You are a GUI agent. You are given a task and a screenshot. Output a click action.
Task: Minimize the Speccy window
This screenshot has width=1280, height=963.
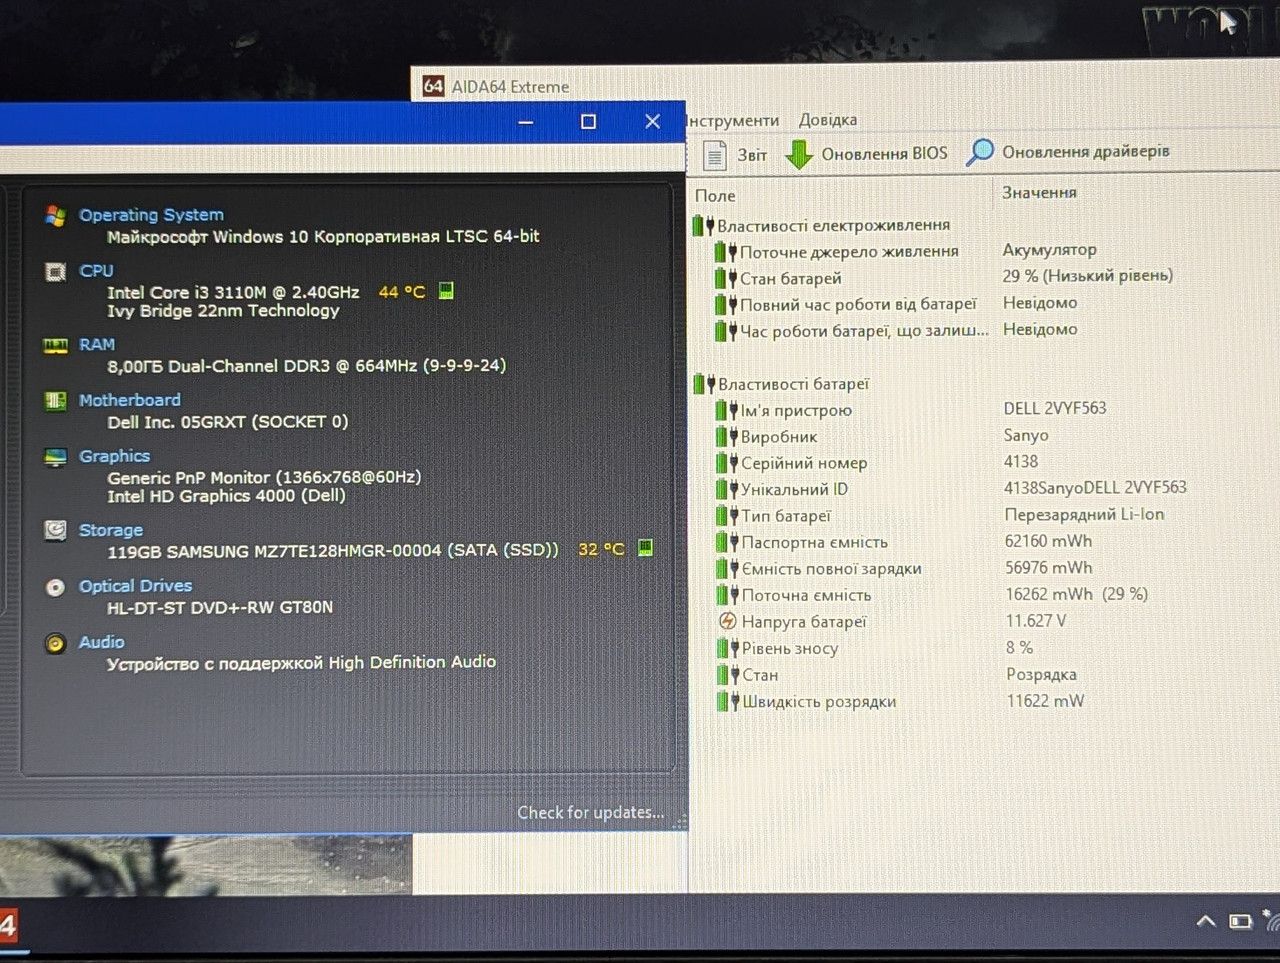tap(526, 122)
